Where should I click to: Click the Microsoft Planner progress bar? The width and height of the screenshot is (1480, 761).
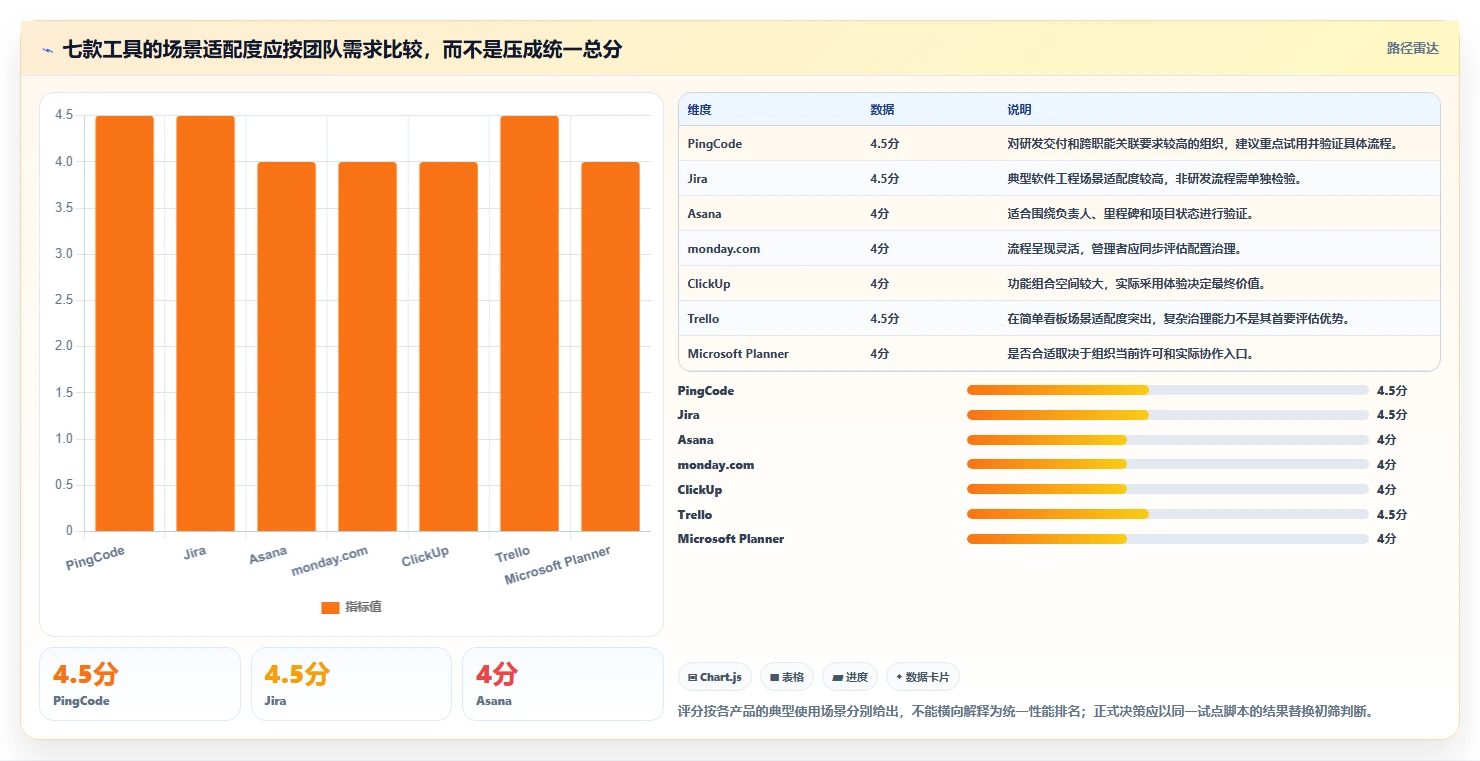1167,538
